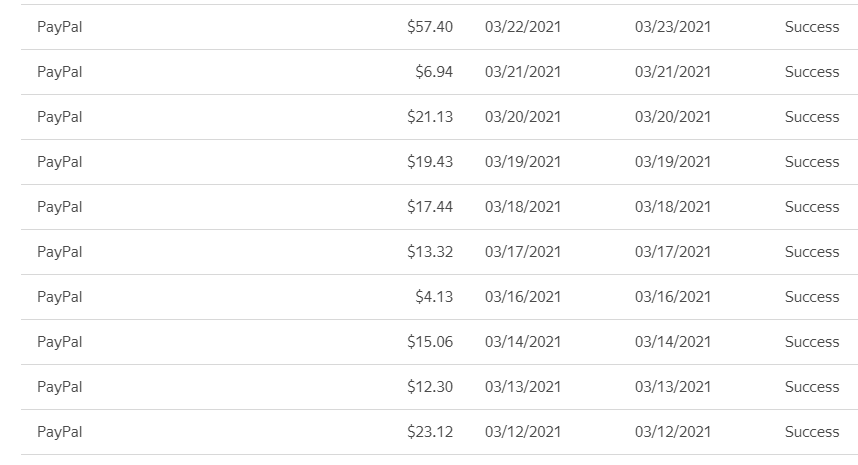Click the $4.13 payment amount
The height and width of the screenshot is (465, 858).
pos(434,297)
